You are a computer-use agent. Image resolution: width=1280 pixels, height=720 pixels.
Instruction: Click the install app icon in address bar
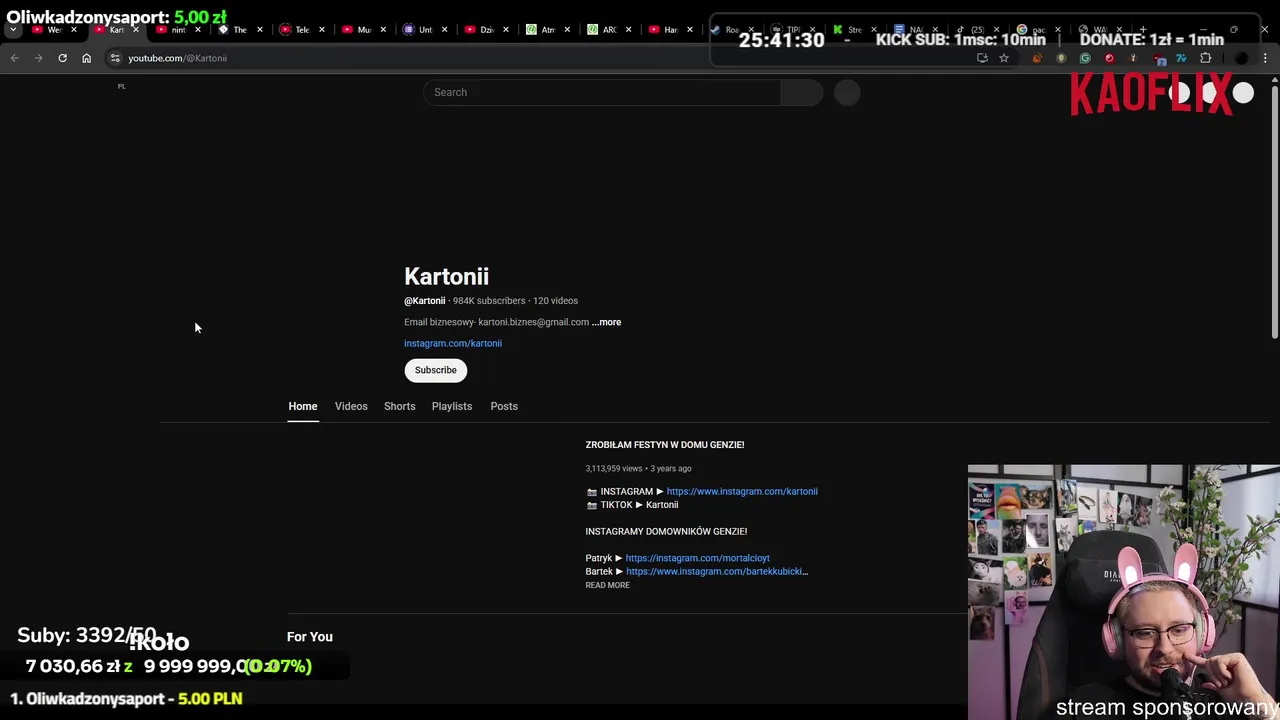pos(982,58)
